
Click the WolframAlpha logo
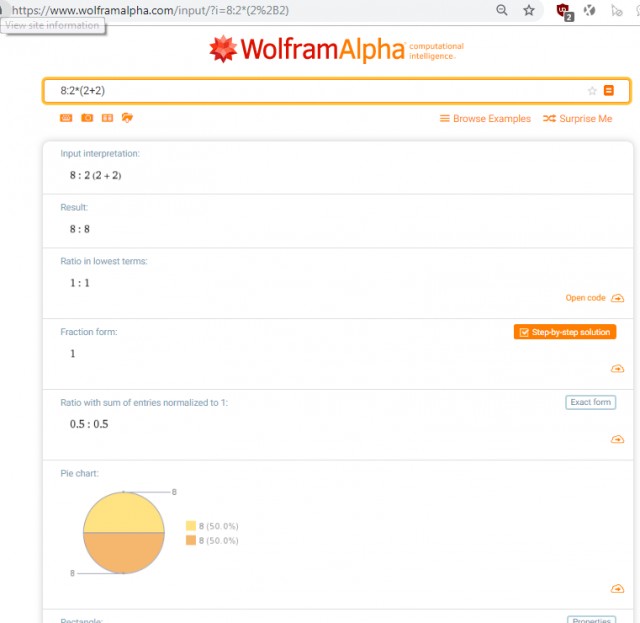click(336, 49)
